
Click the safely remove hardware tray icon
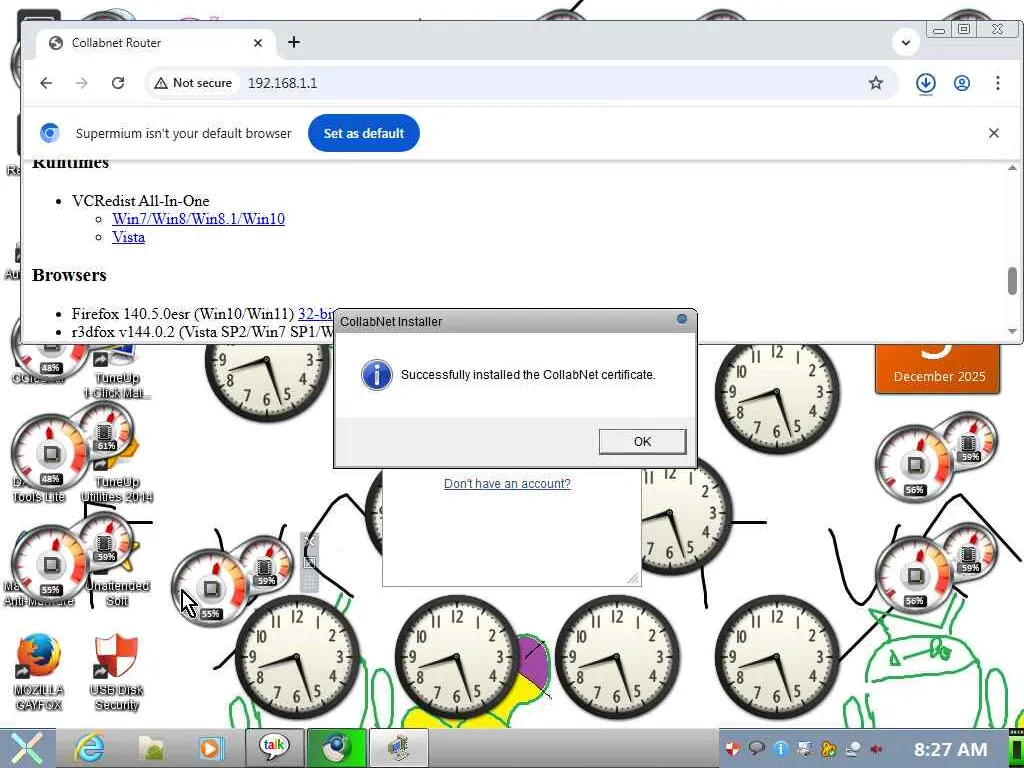point(852,748)
